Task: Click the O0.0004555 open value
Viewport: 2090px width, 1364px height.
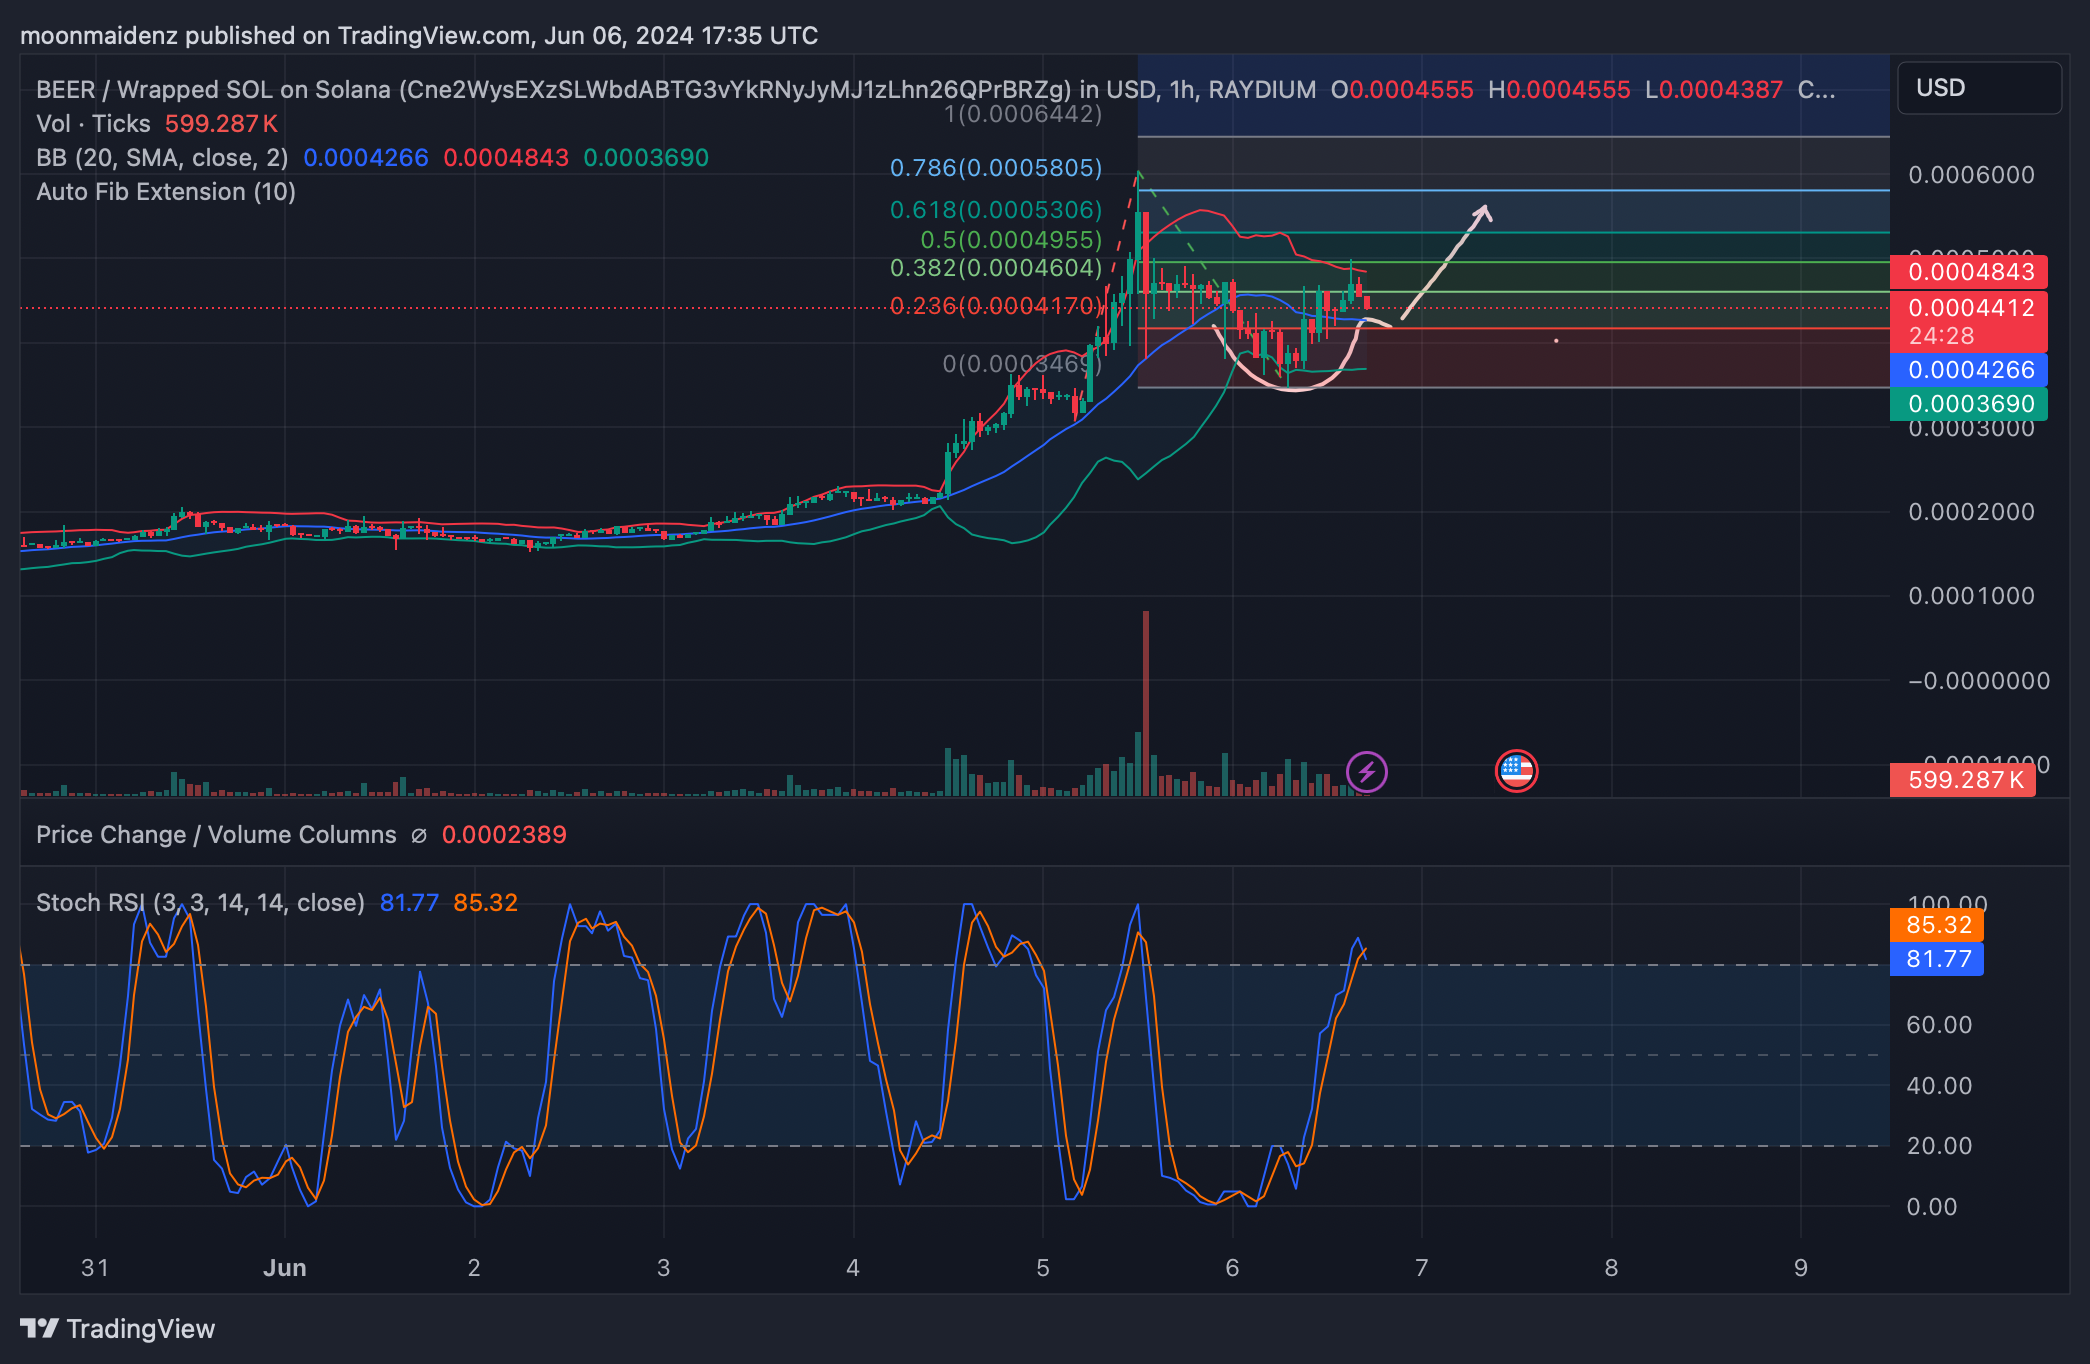Action: pos(1402,90)
